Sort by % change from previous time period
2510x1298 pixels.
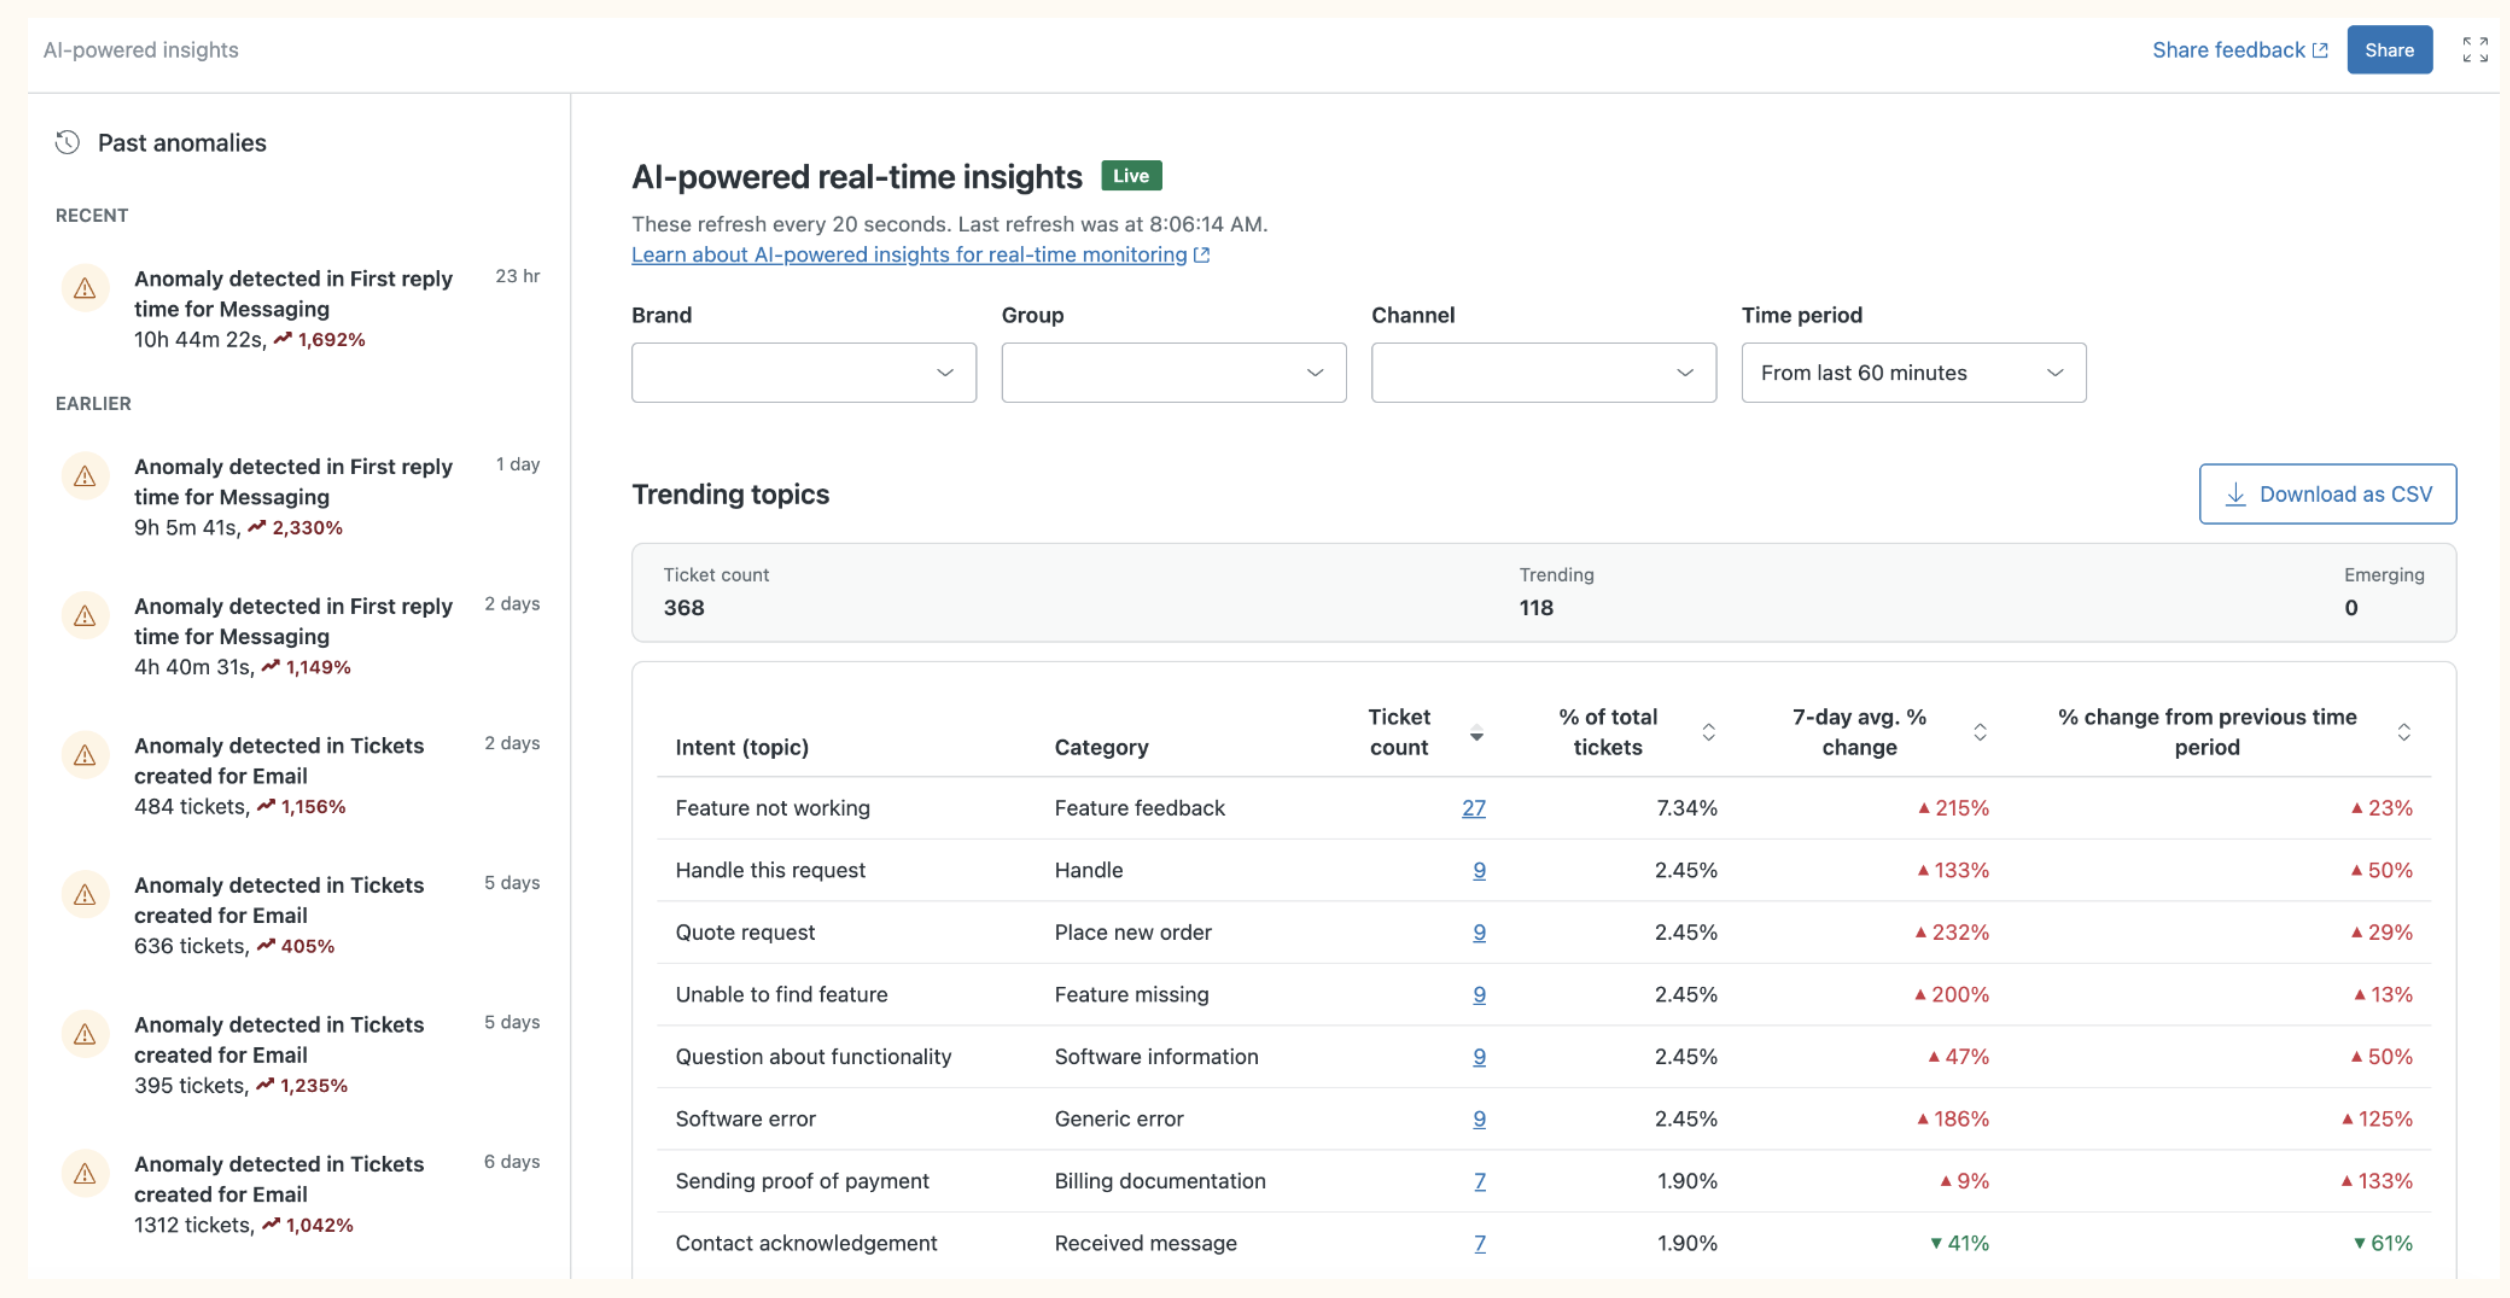[x=2403, y=733]
